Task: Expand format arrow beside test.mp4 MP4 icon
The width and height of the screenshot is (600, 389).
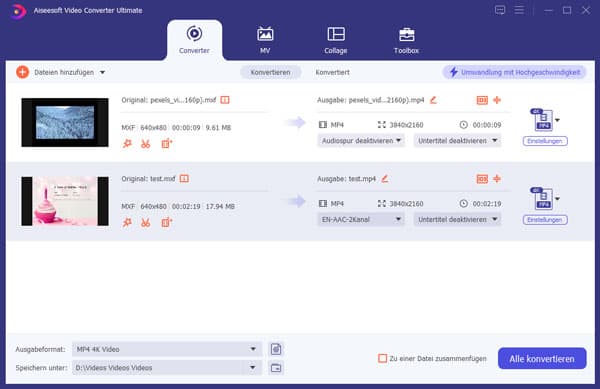Action: click(558, 199)
